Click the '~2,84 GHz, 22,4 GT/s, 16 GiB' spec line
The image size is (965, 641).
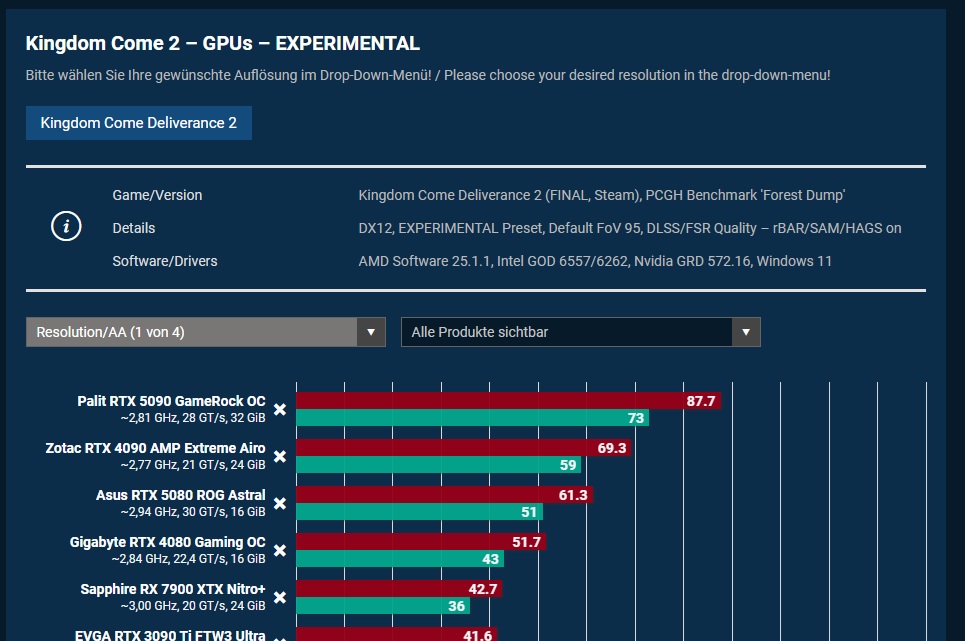188,559
